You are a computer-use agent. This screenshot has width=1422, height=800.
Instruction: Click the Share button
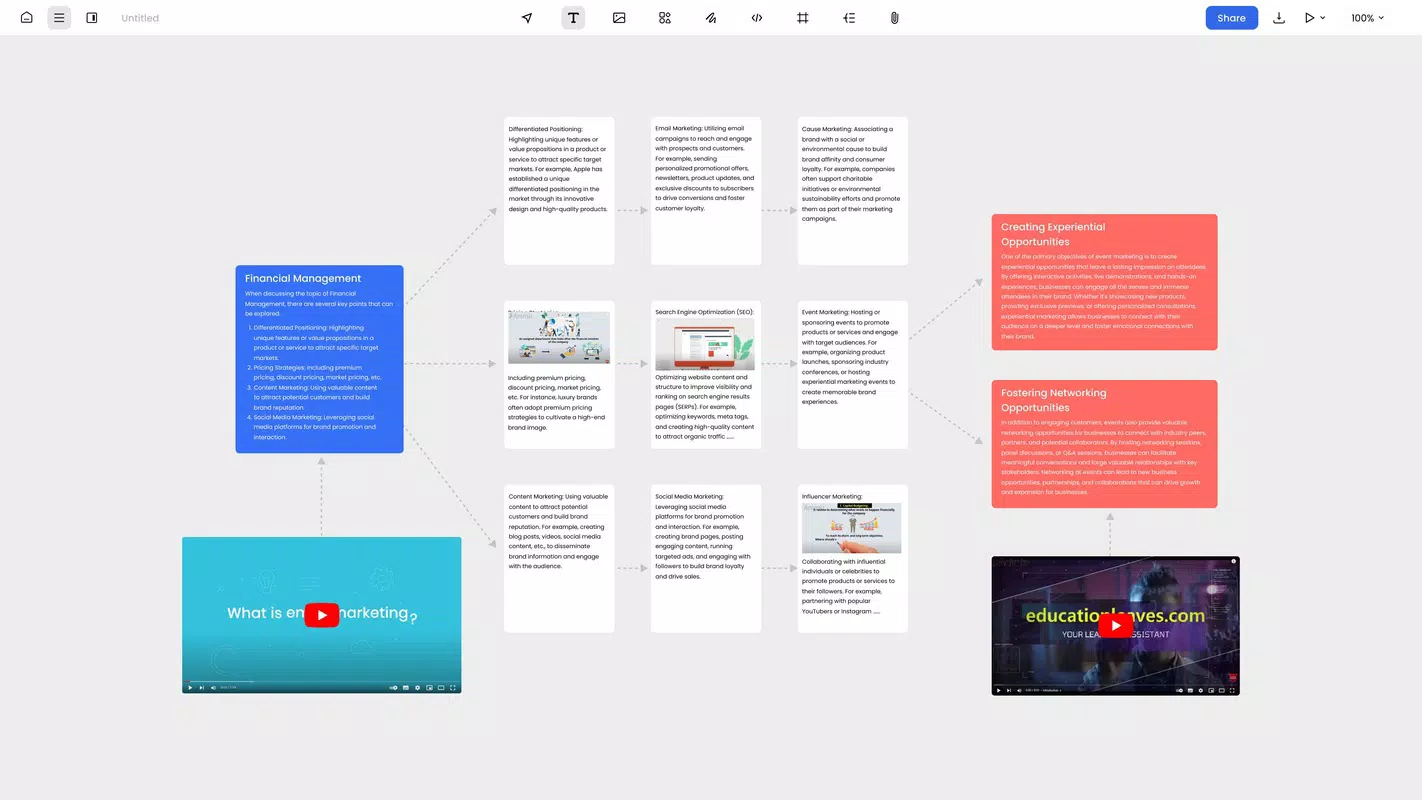coord(1231,18)
